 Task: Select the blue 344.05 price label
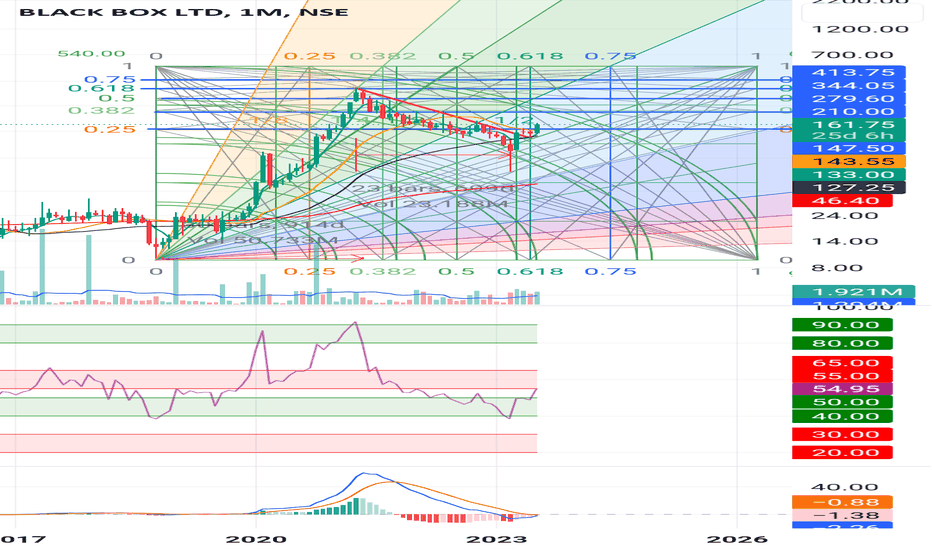(848, 86)
